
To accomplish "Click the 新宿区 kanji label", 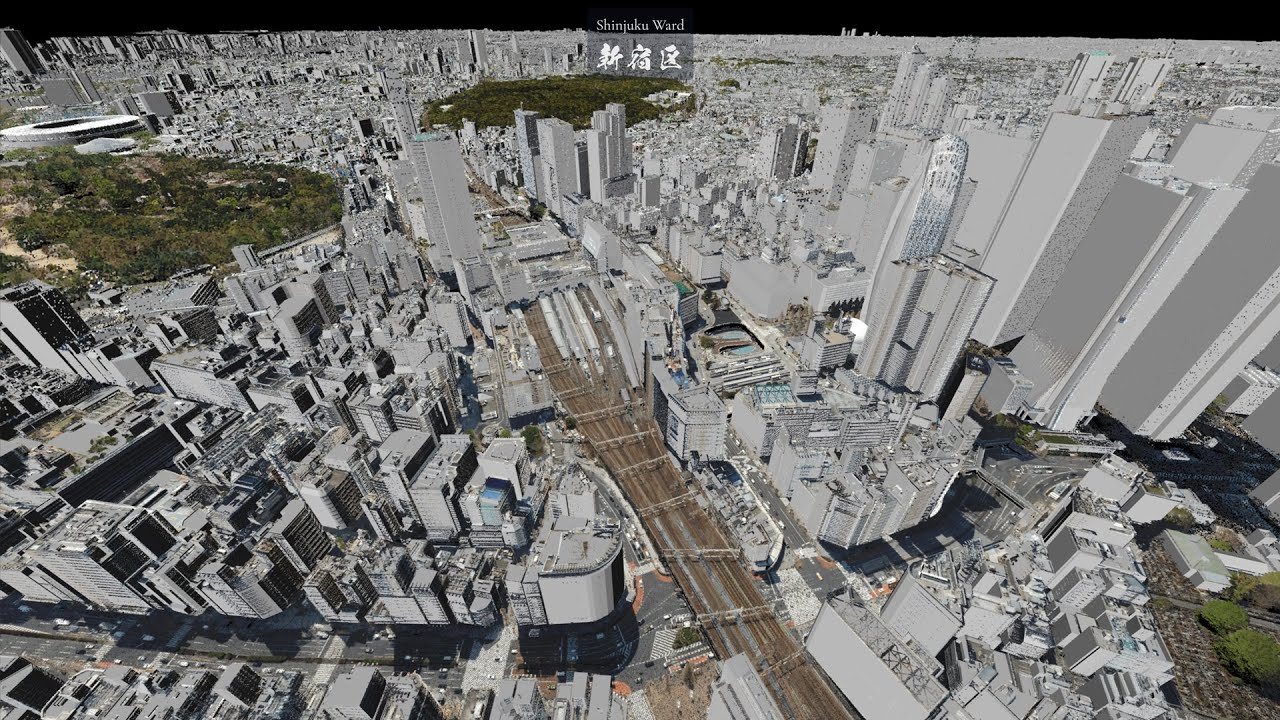I will point(640,58).
